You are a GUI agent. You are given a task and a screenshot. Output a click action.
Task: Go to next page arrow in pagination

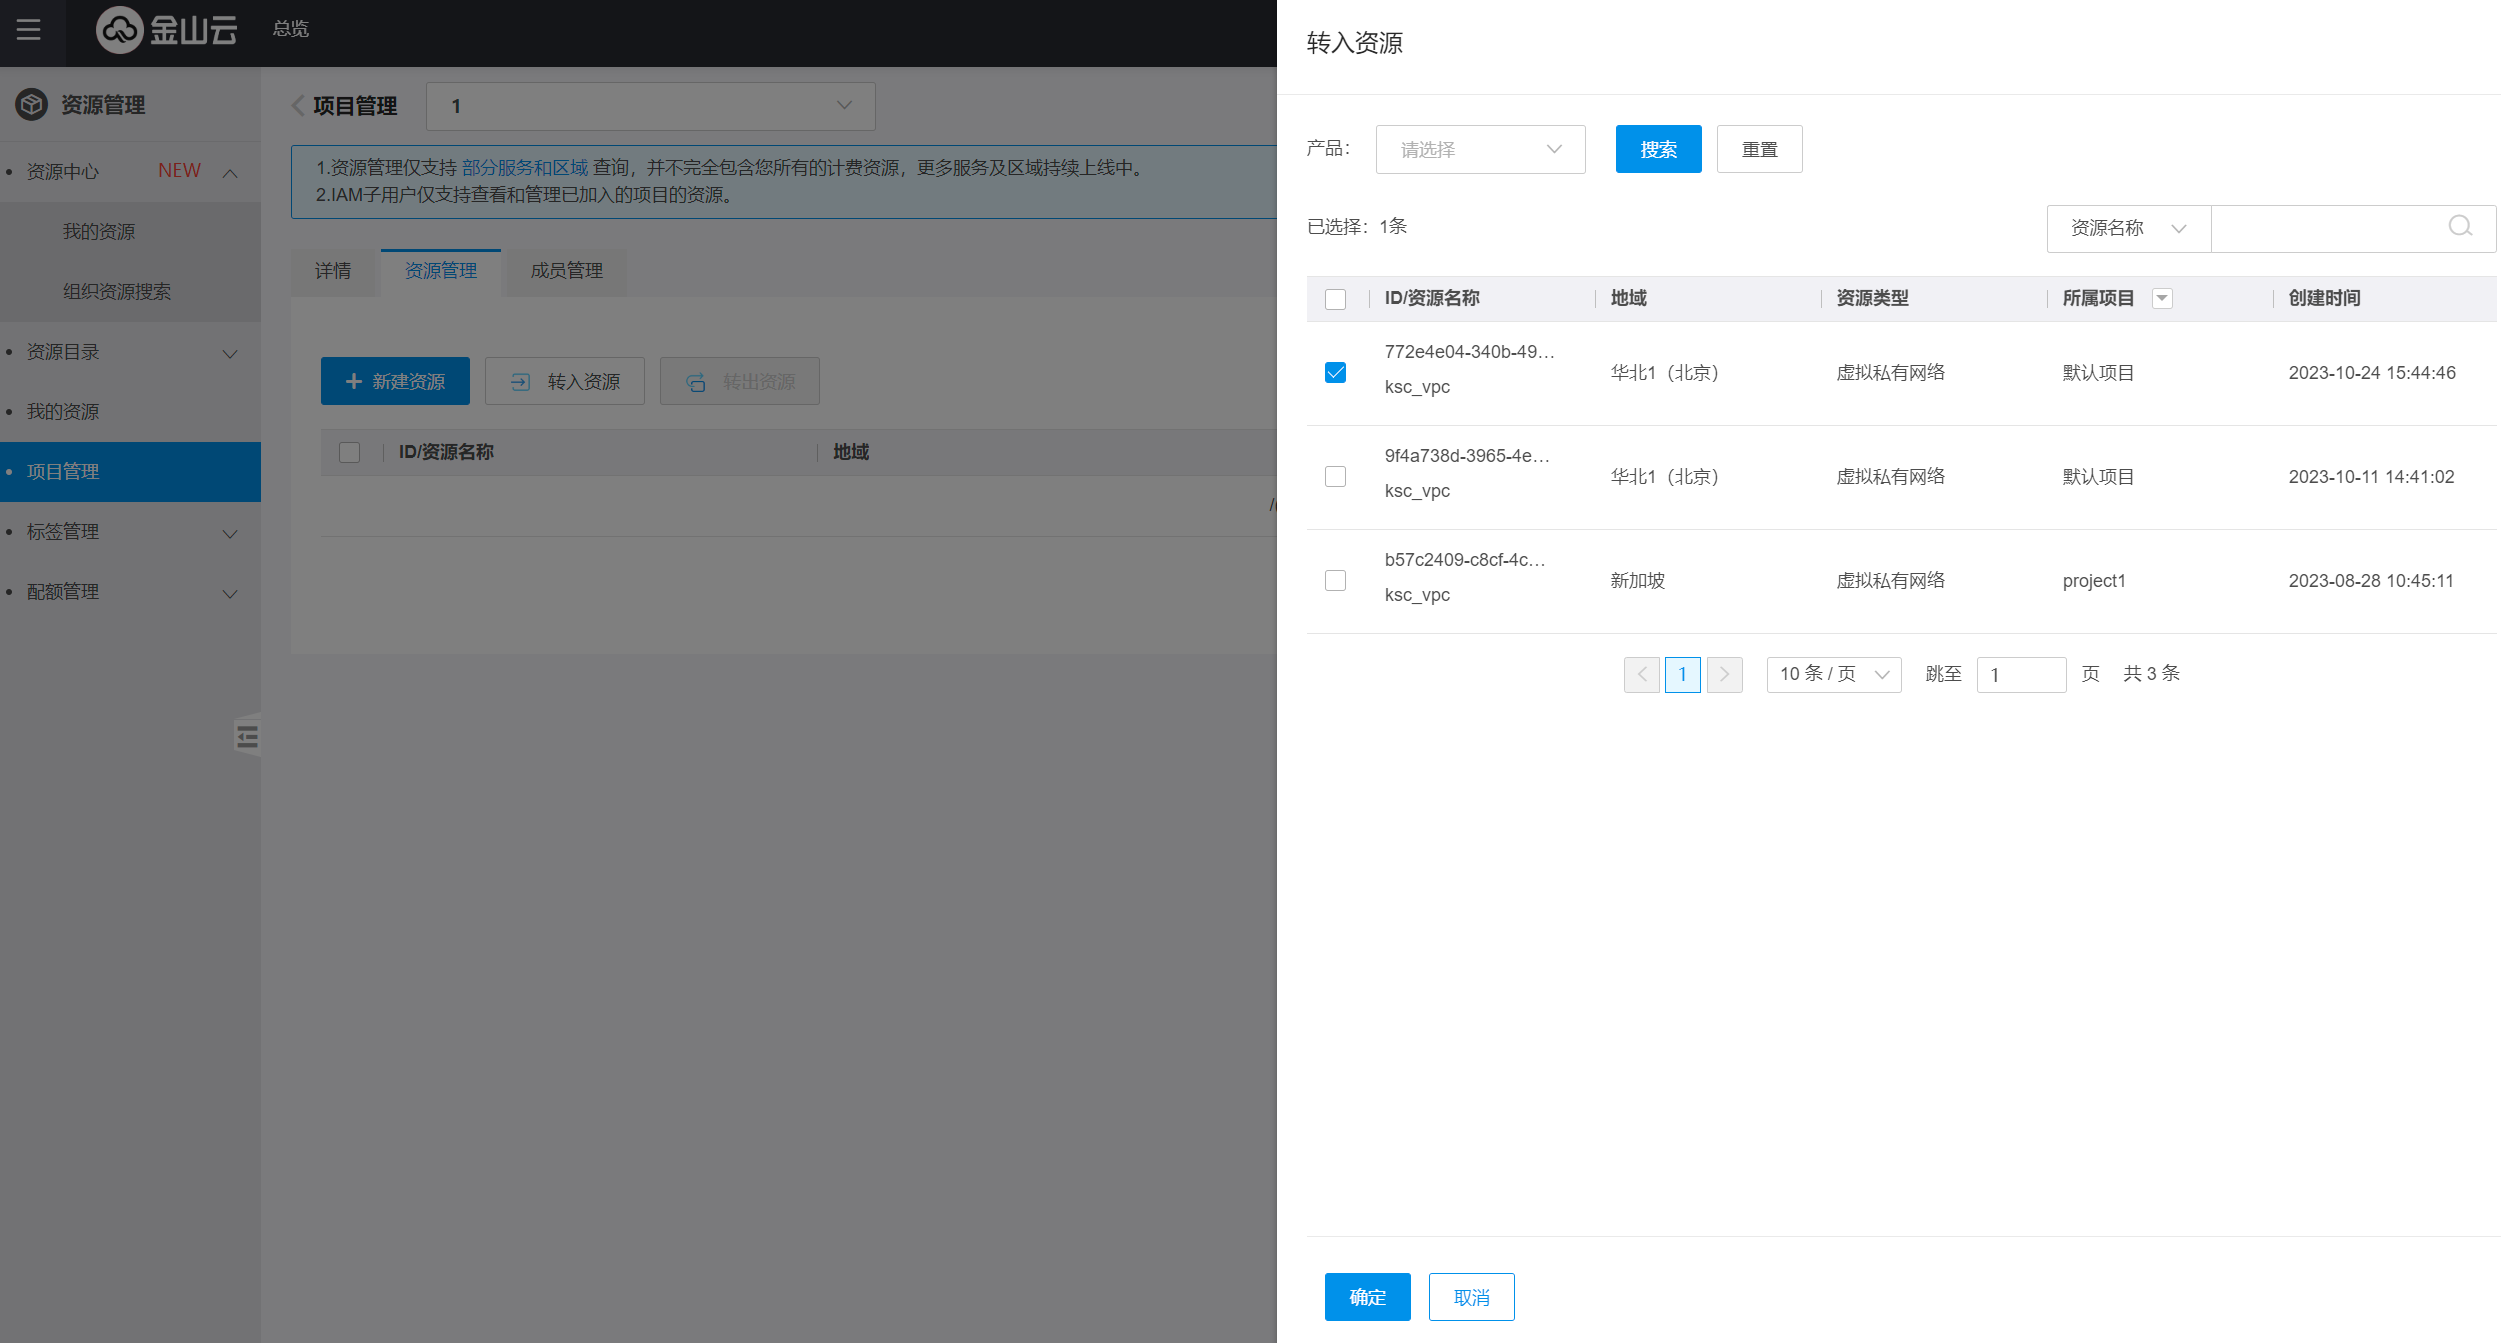pos(1724,674)
